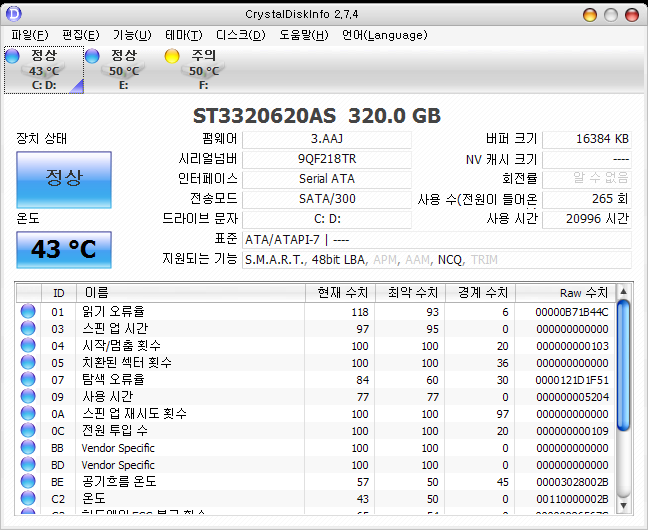648x530 pixels.
Task: Click raw value 00003028002B
Action: pyautogui.click(x=572, y=482)
